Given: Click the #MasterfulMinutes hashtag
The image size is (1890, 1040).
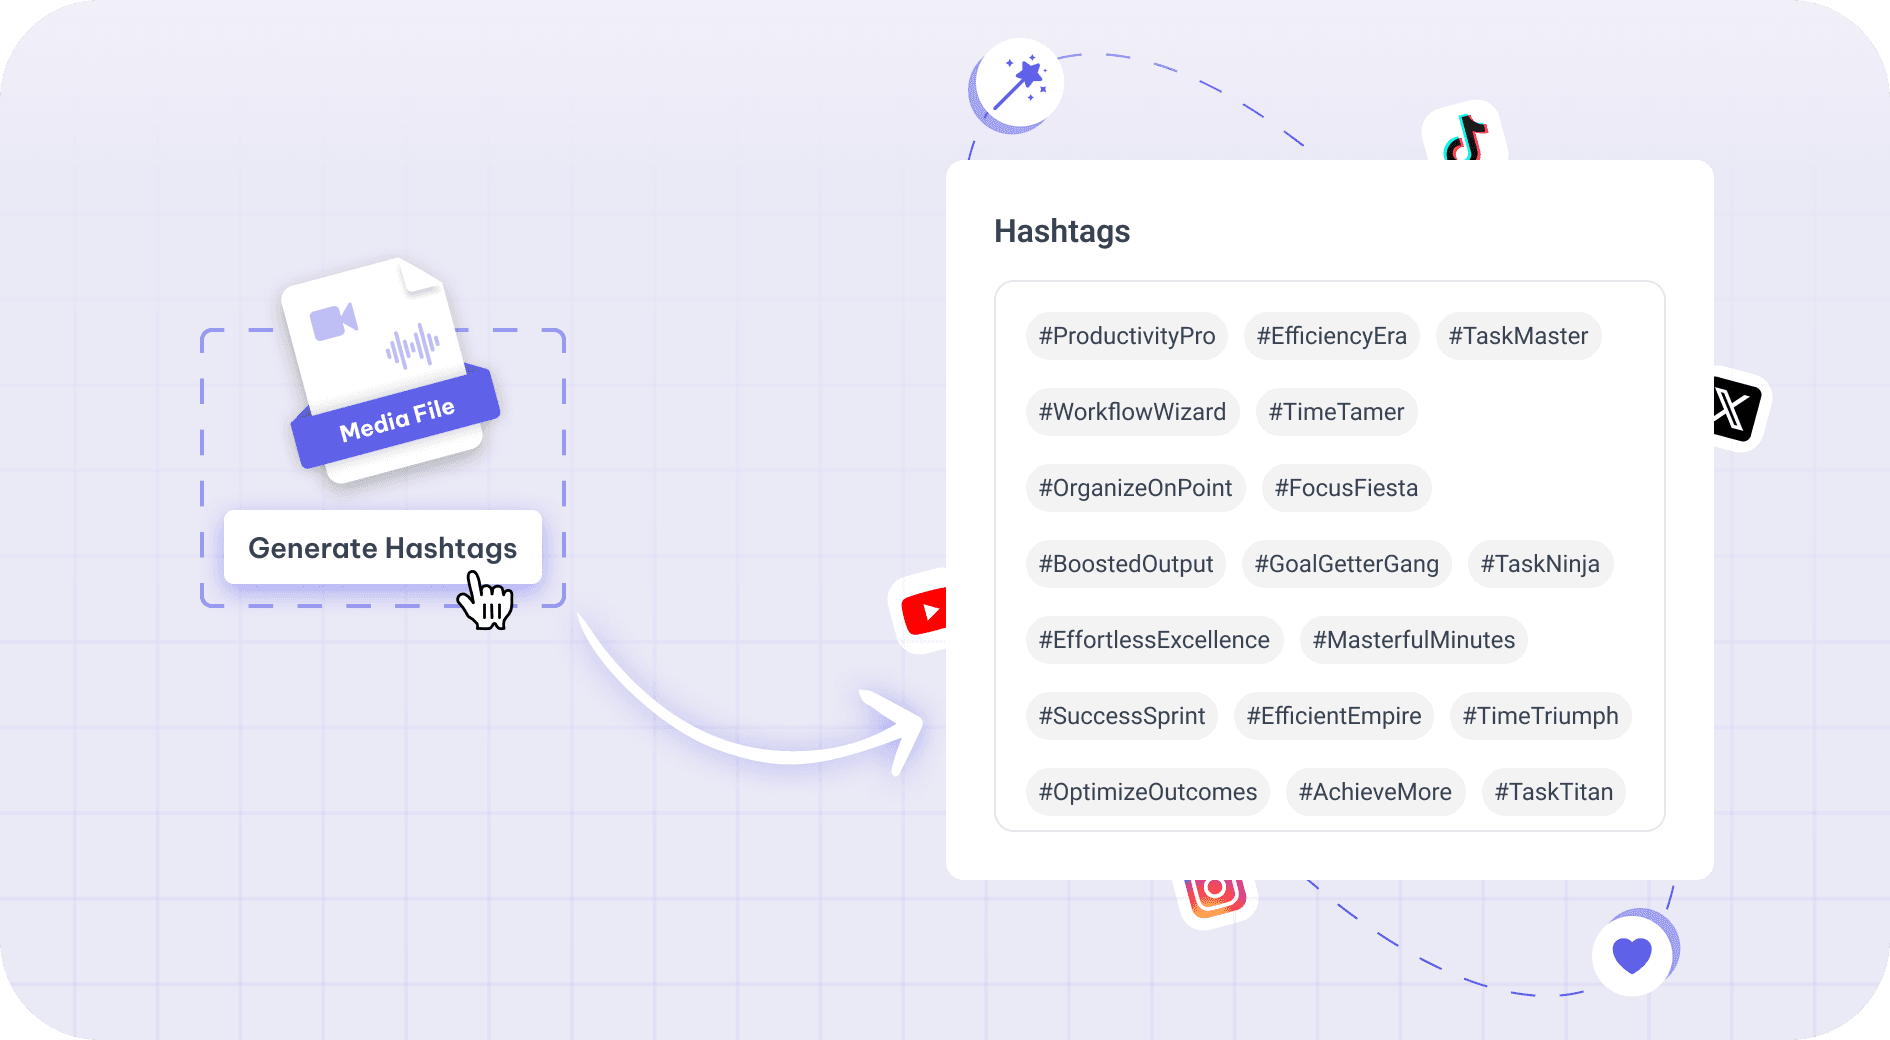Looking at the screenshot, I should click(x=1413, y=640).
